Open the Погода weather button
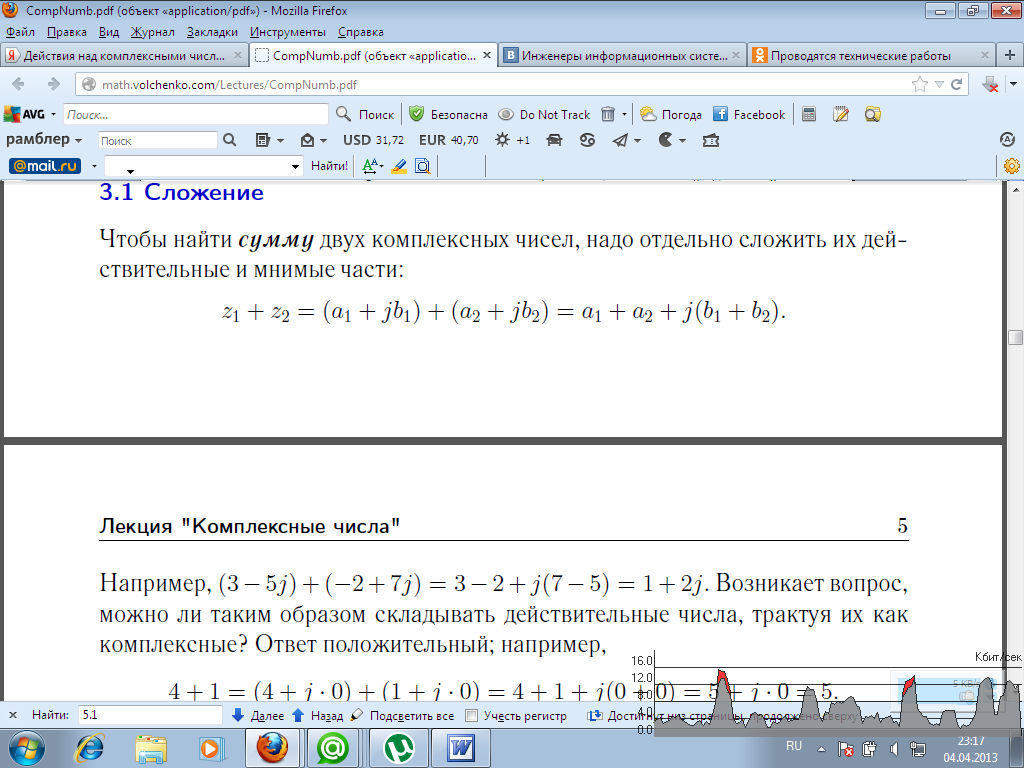 tap(671, 114)
